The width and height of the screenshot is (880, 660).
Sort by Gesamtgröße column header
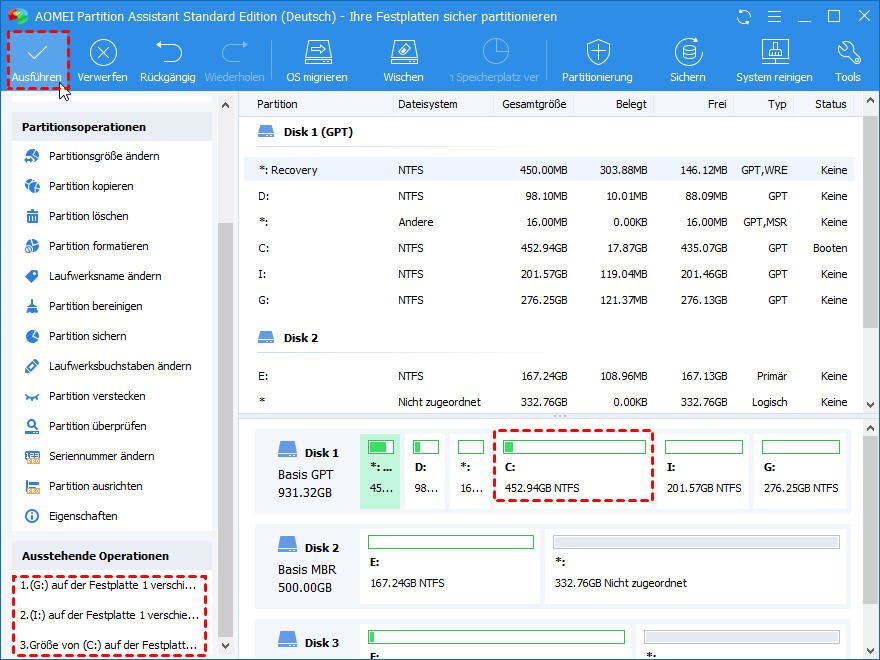pos(534,104)
